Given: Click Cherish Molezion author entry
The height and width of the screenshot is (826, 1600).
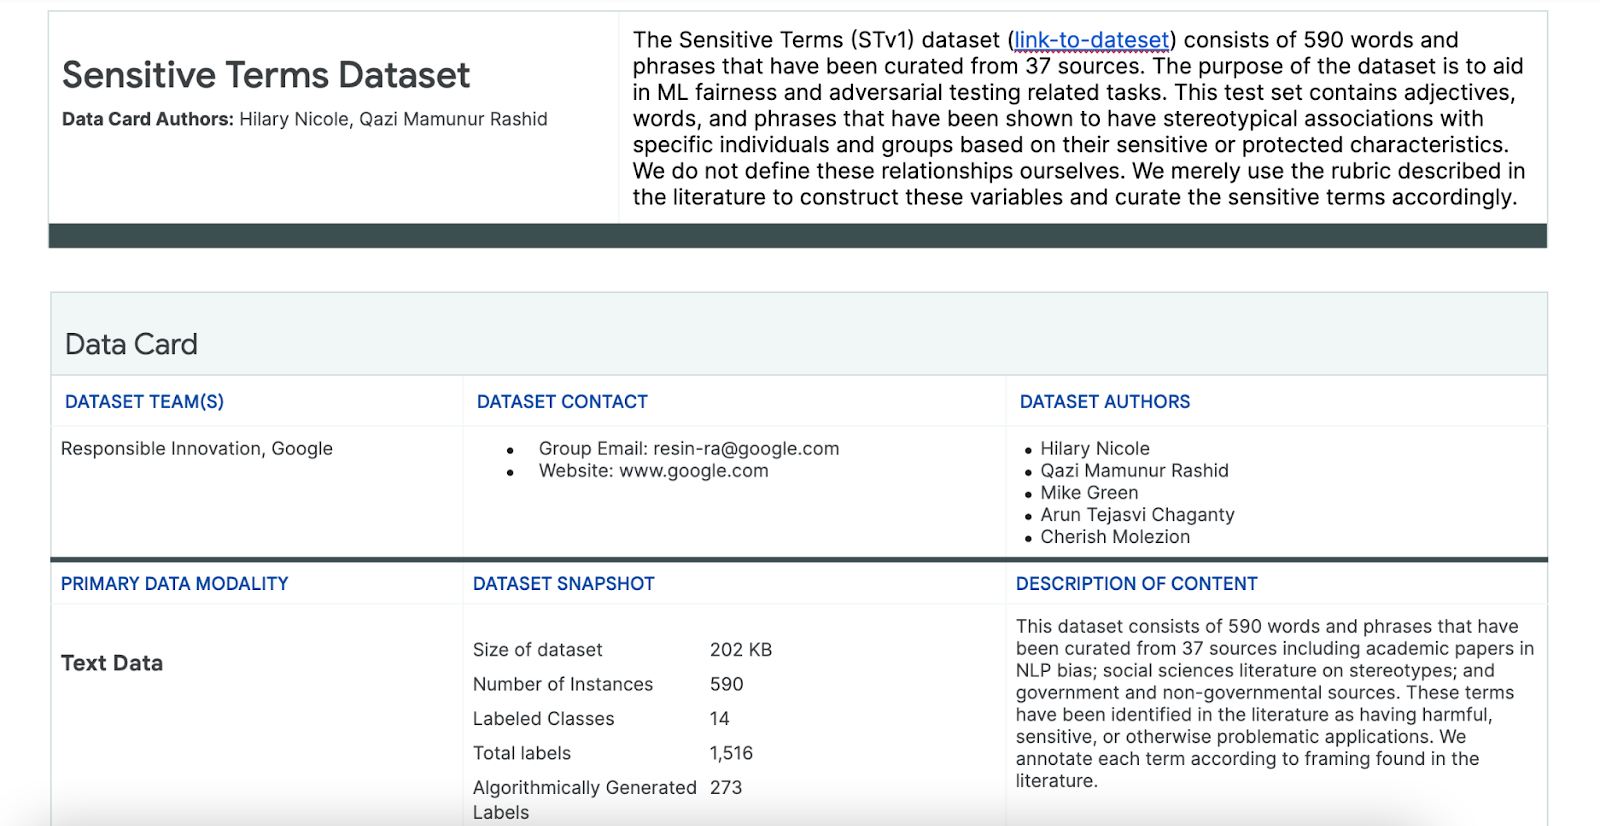Looking at the screenshot, I should click(x=1115, y=537).
